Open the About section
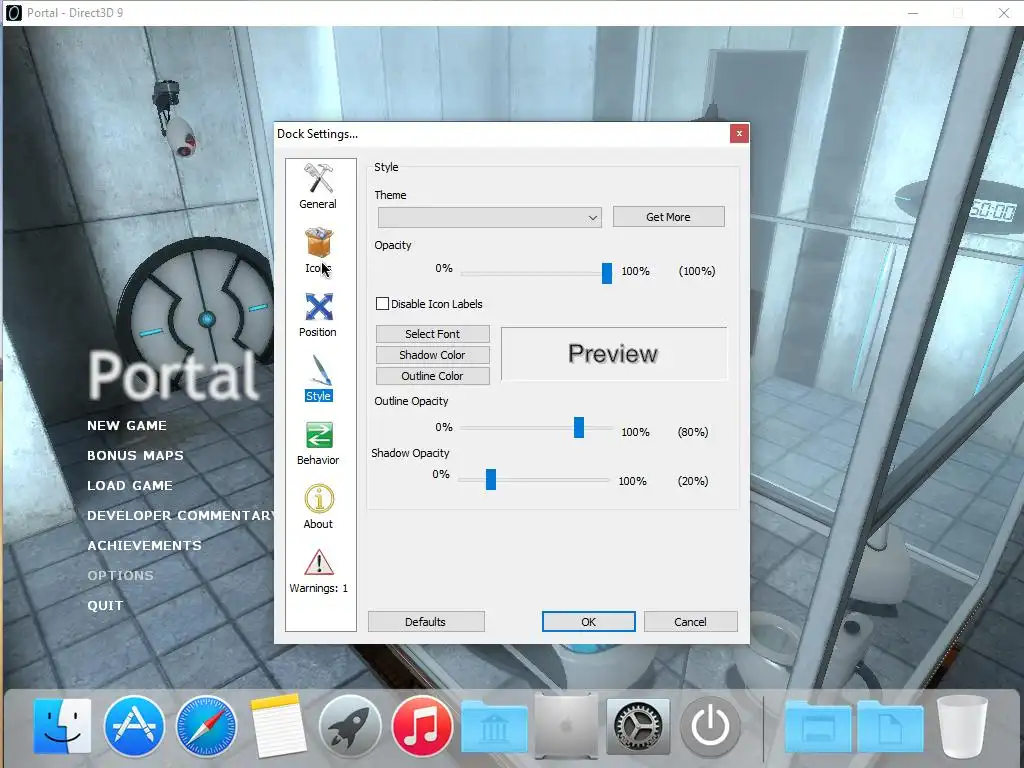Image resolution: width=1024 pixels, height=768 pixels. 318,507
